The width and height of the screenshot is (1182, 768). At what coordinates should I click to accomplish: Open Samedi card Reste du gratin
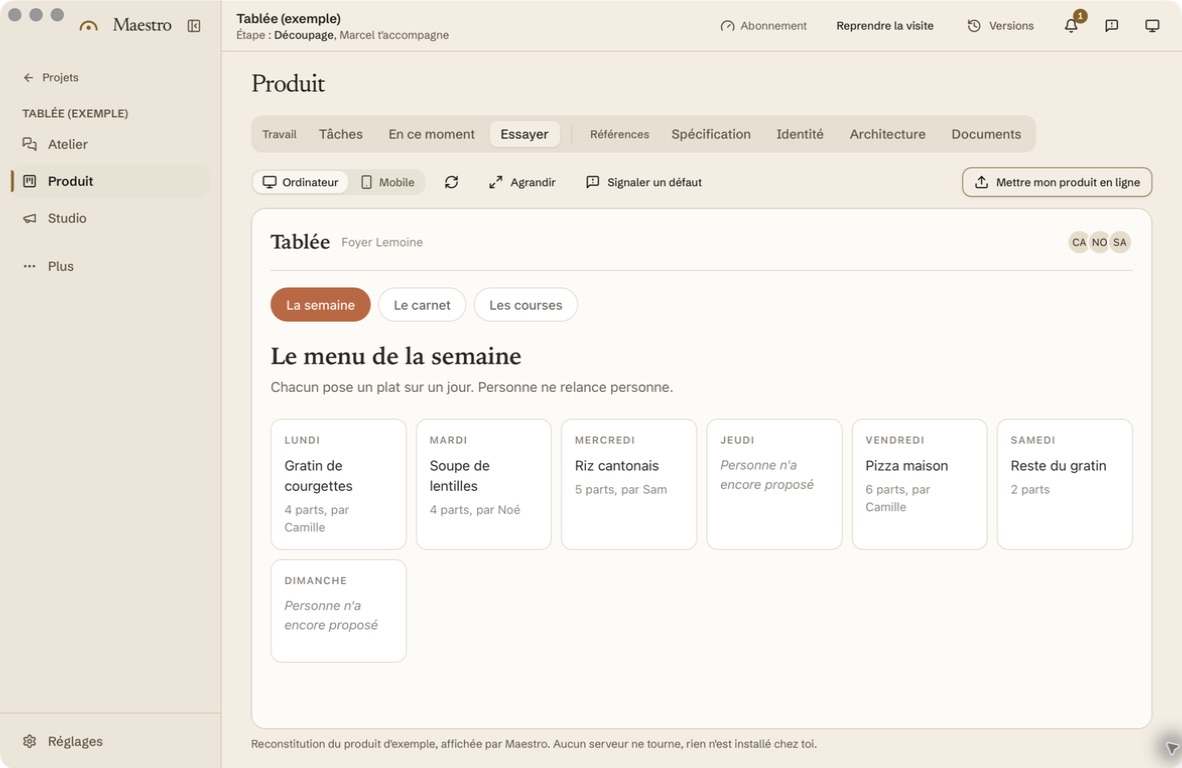pyautogui.click(x=1064, y=485)
